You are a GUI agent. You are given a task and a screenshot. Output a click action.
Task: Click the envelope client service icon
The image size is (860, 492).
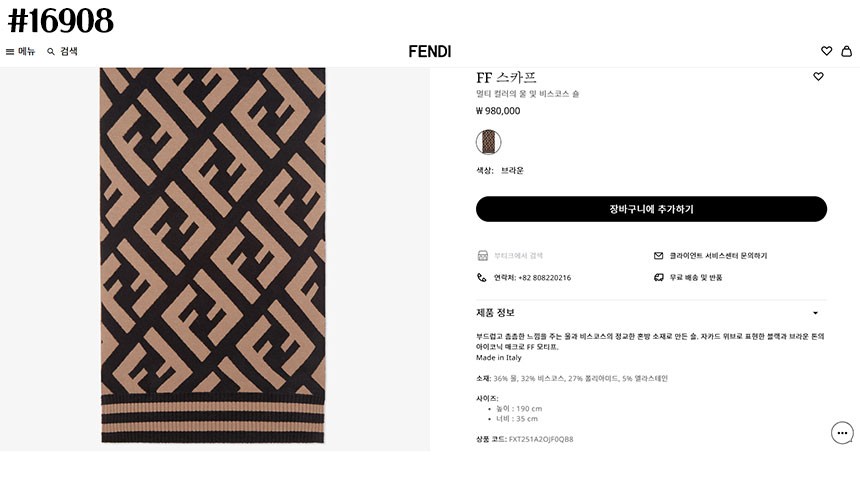pyautogui.click(x=659, y=256)
